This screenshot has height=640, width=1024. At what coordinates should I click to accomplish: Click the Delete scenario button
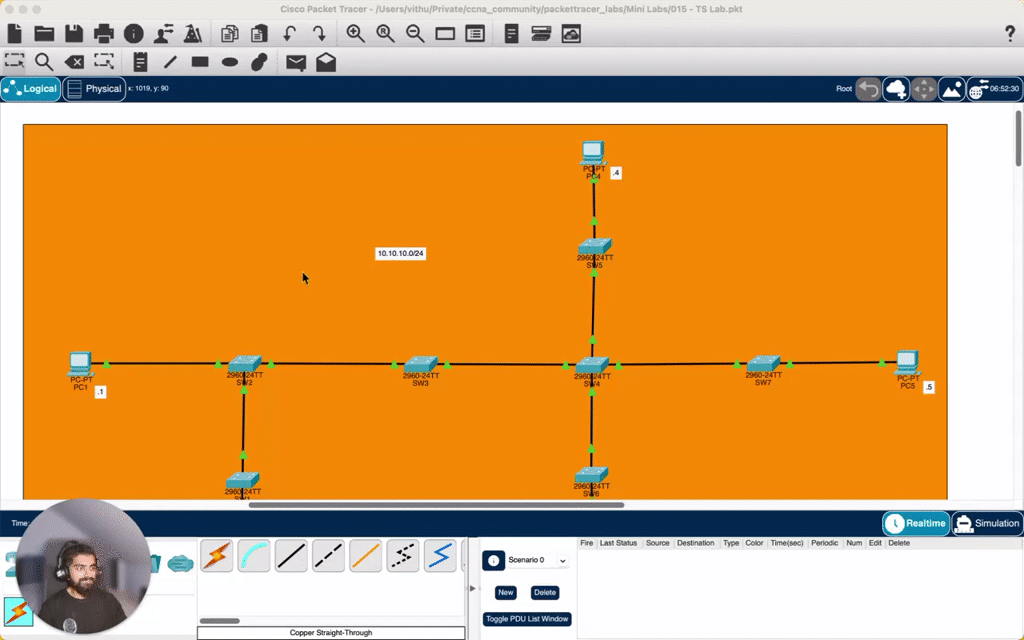(545, 592)
